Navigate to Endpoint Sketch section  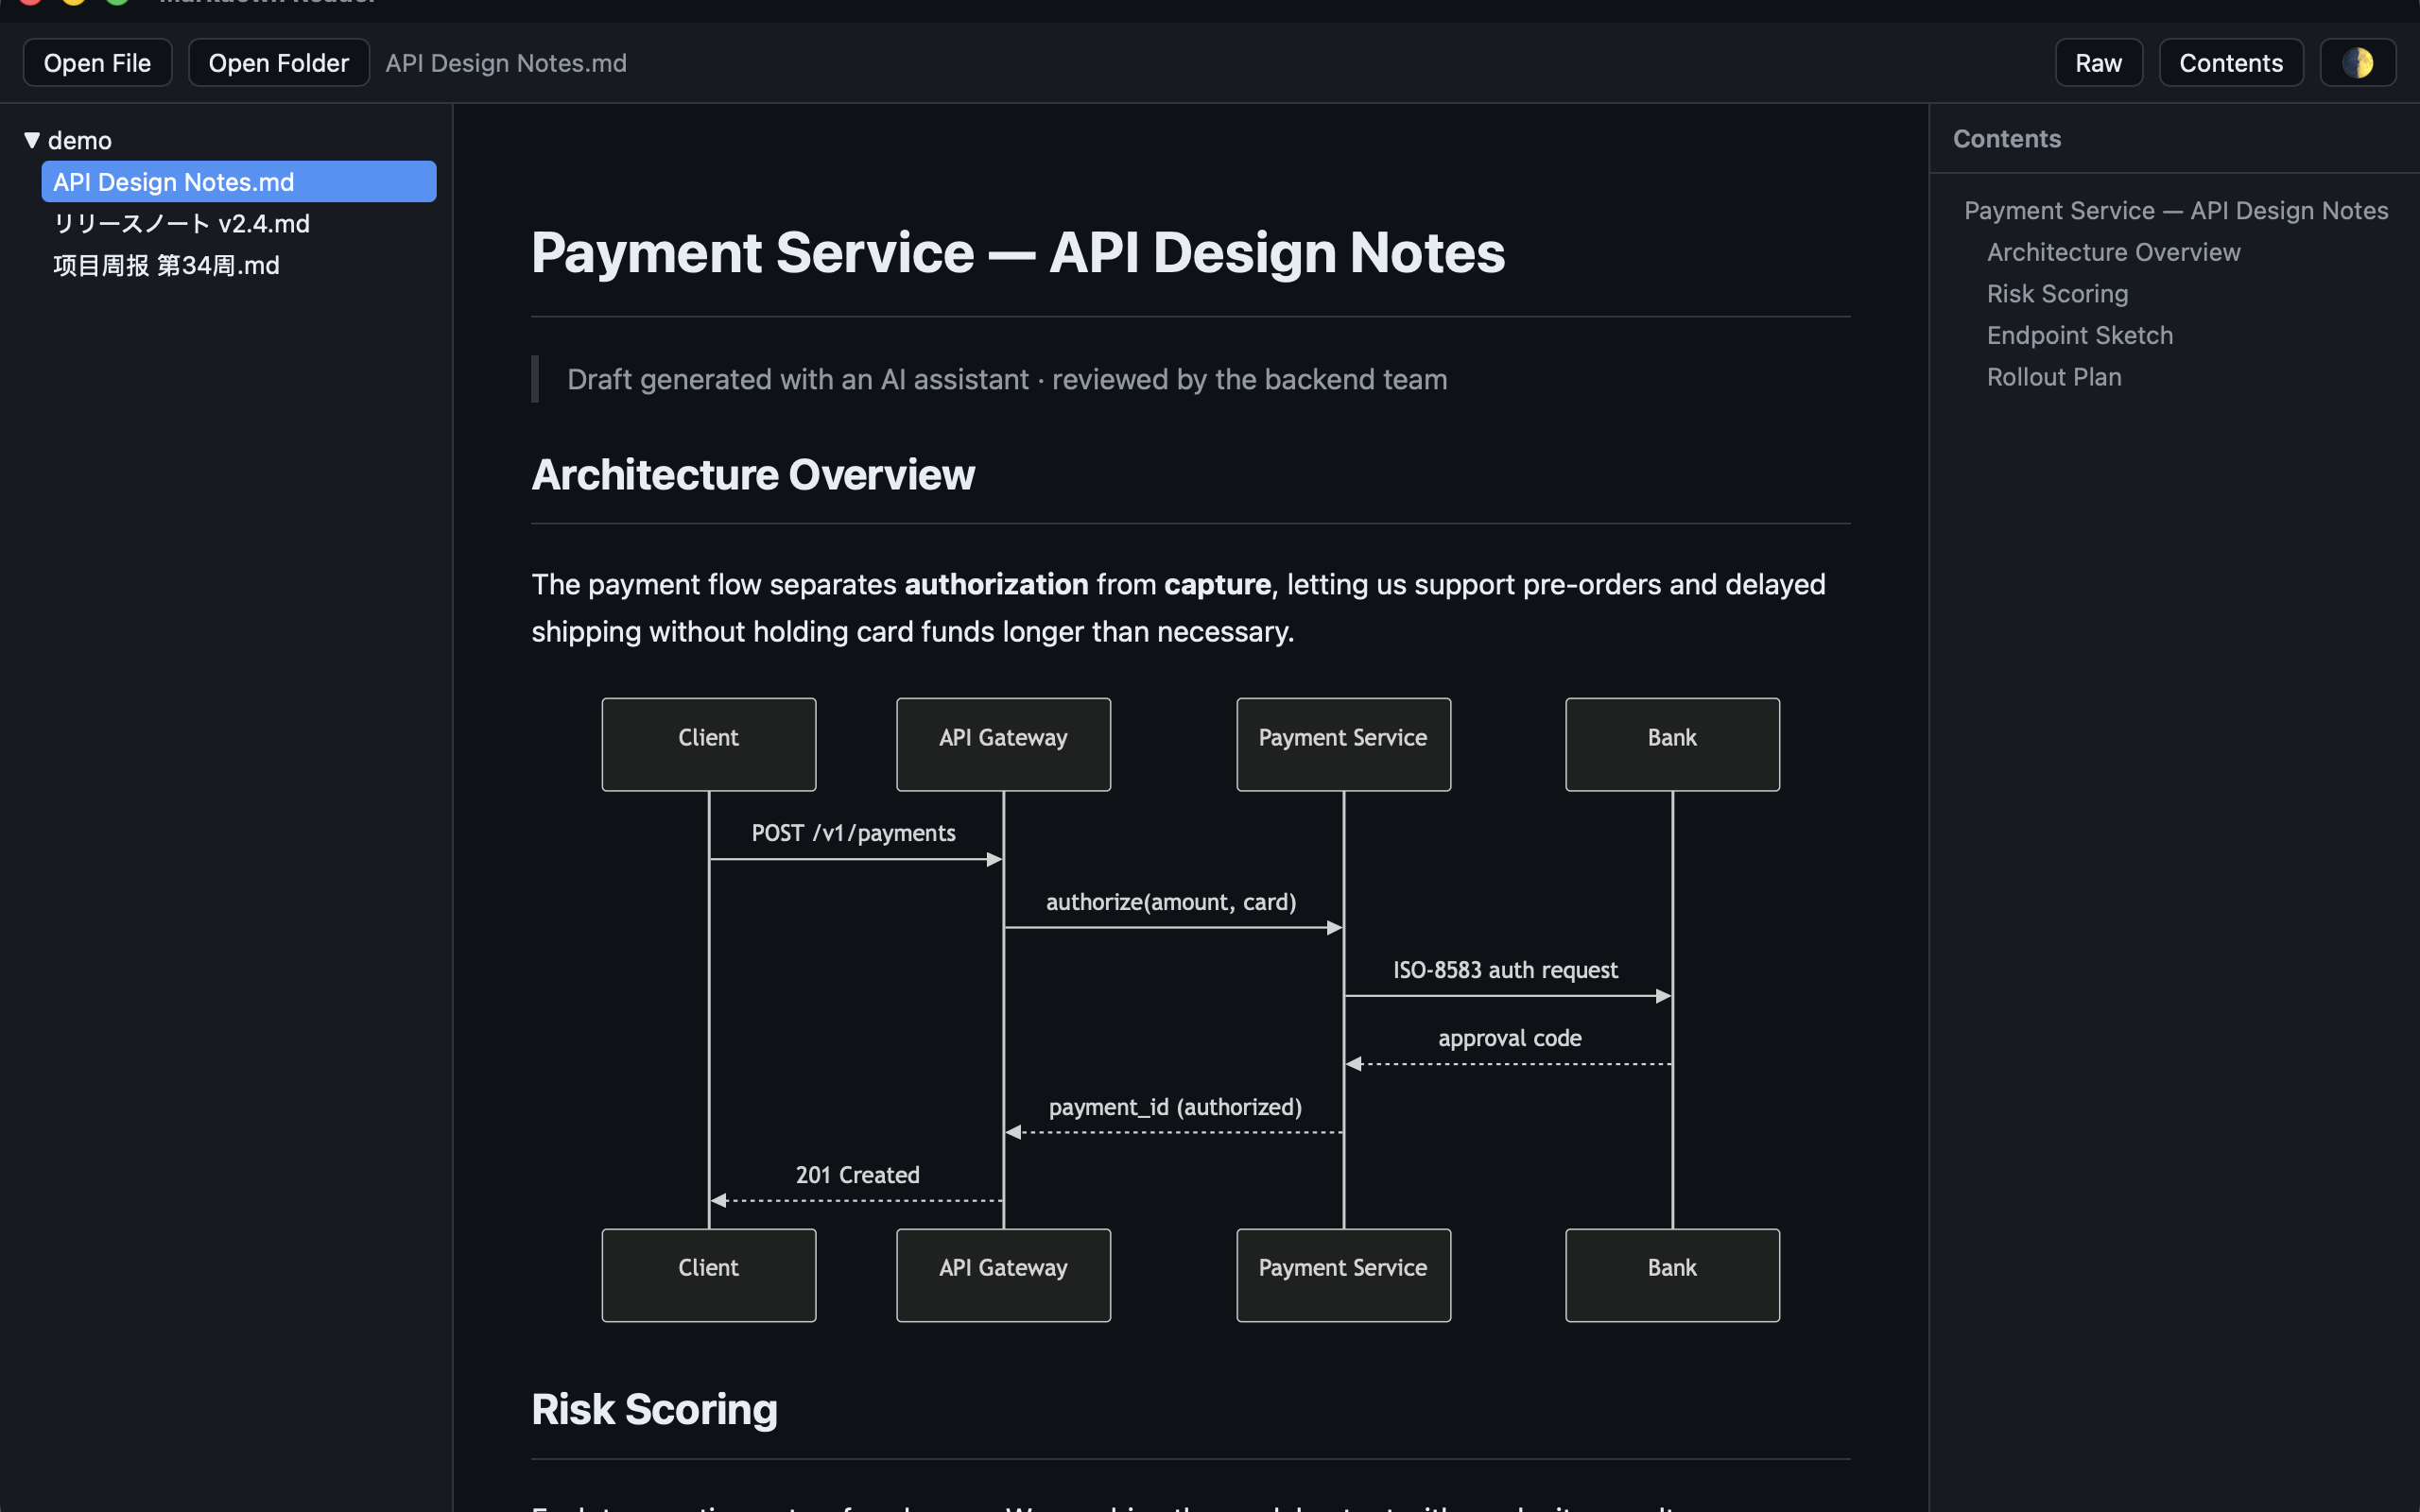(x=2079, y=335)
